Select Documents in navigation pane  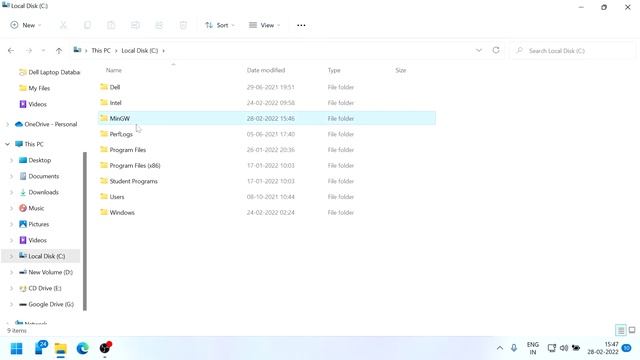tap(39, 176)
